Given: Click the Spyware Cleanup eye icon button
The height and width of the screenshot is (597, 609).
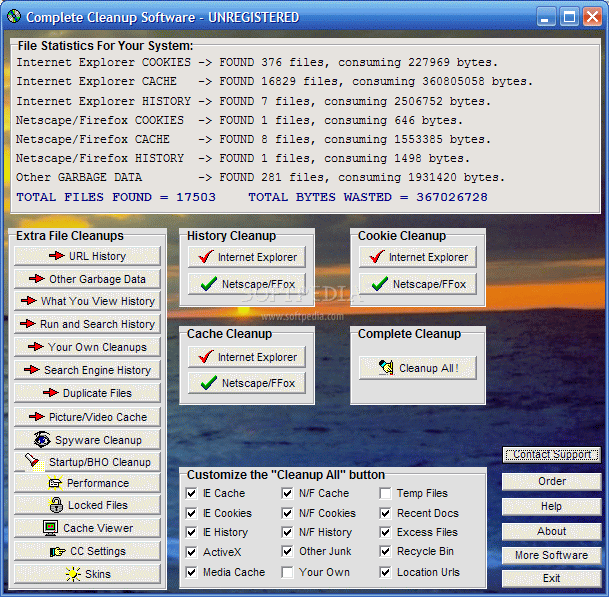Looking at the screenshot, I should point(87,440).
